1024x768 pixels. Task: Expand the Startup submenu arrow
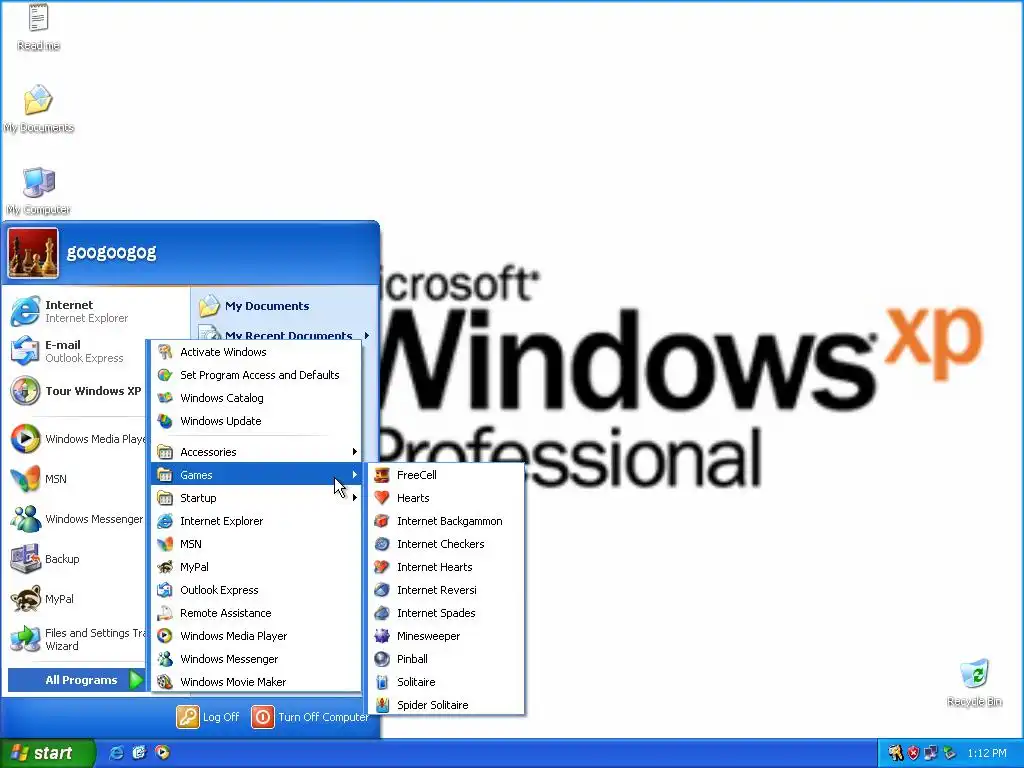click(x=355, y=498)
